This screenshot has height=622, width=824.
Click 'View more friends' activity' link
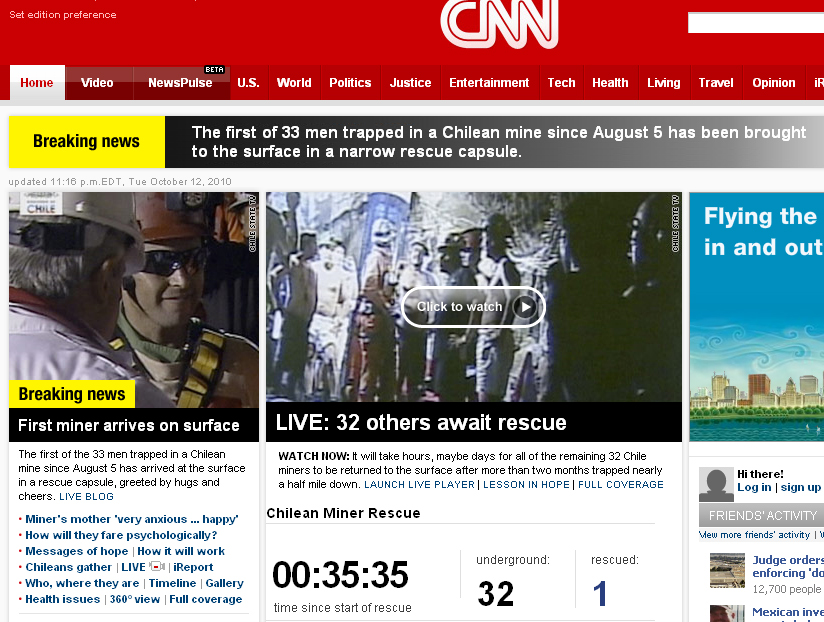click(x=754, y=535)
